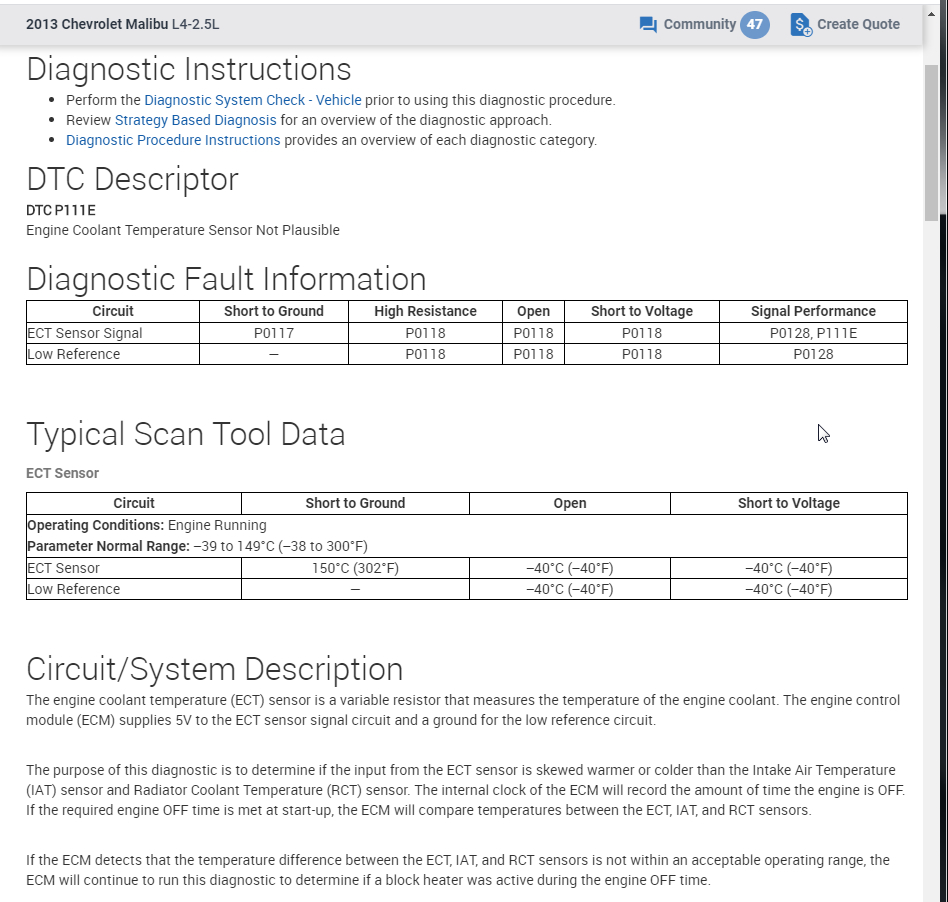Click the Create Quote dollar document icon
This screenshot has height=902, width=948.
801,25
